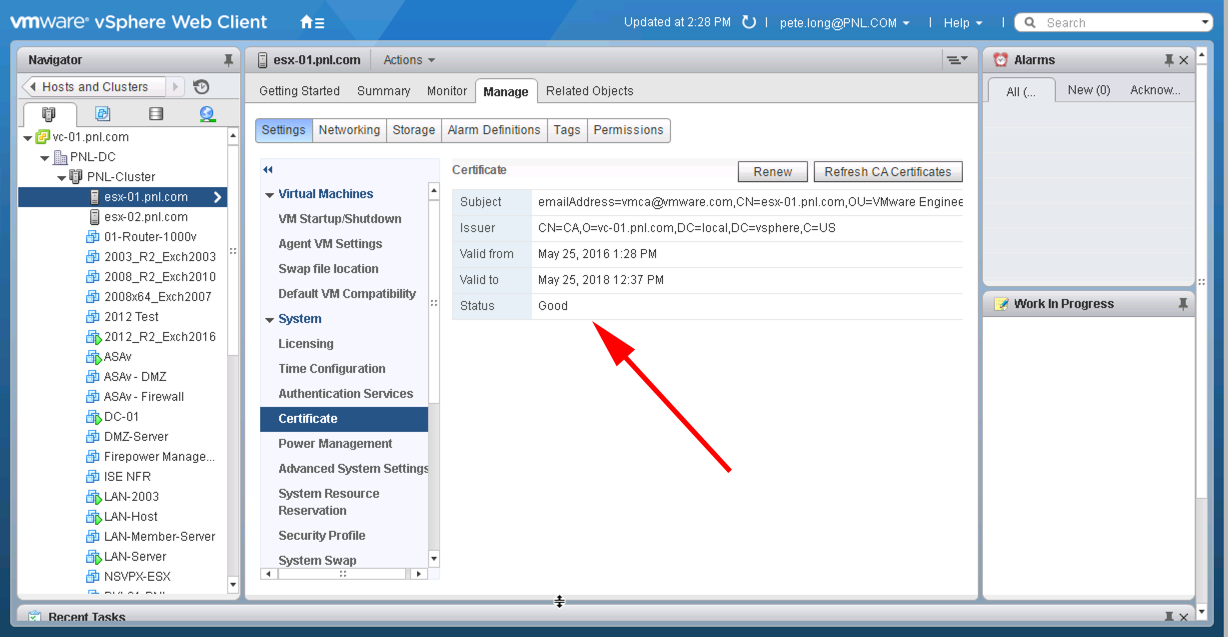Select the DC-01 virtual machine
The height and width of the screenshot is (637, 1228).
coord(122,417)
